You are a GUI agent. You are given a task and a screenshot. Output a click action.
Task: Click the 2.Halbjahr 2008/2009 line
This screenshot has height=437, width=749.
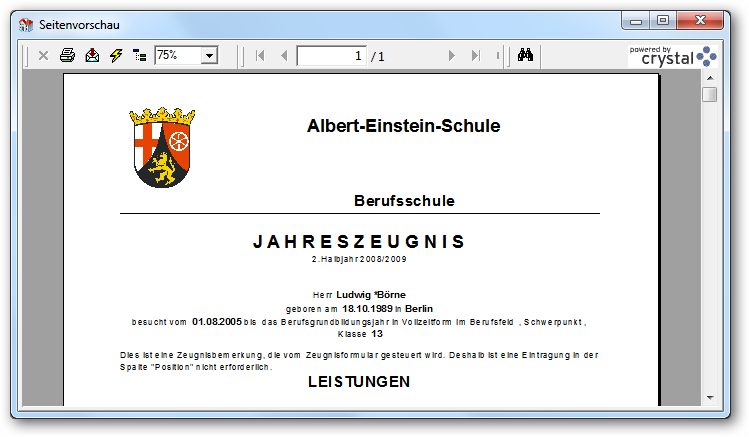[x=359, y=259]
